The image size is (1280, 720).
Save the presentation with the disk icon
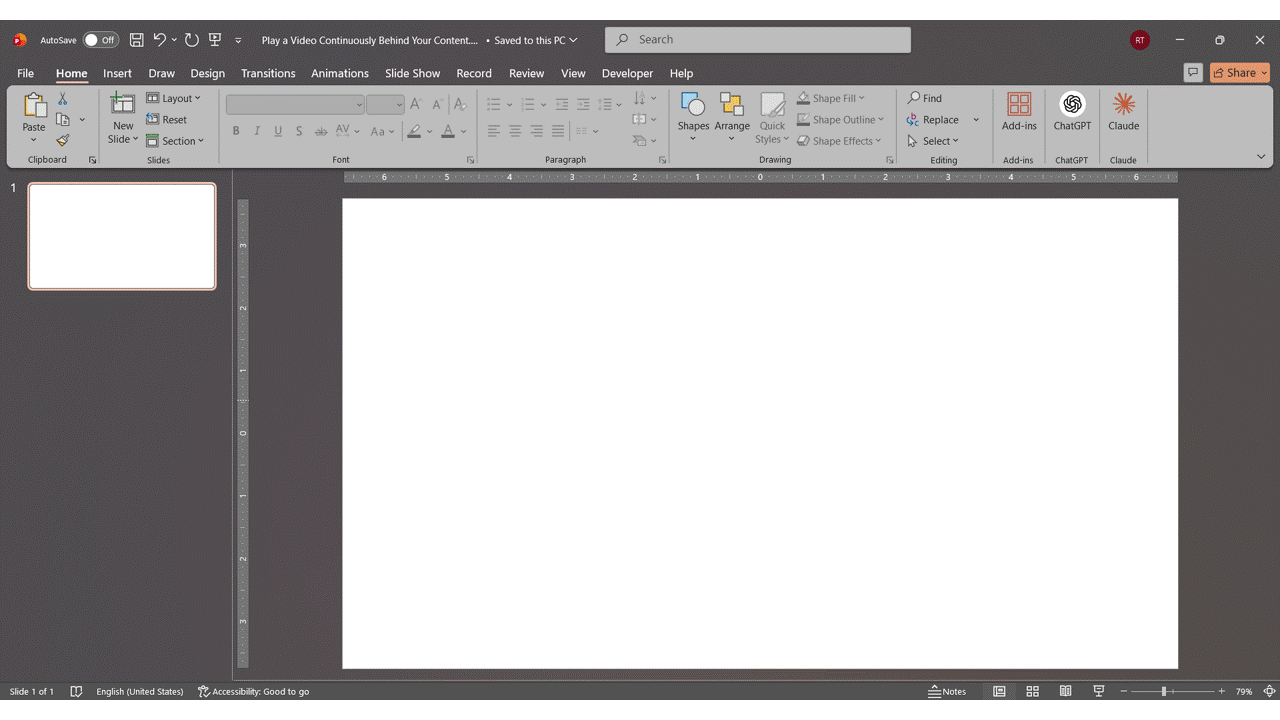tap(136, 40)
